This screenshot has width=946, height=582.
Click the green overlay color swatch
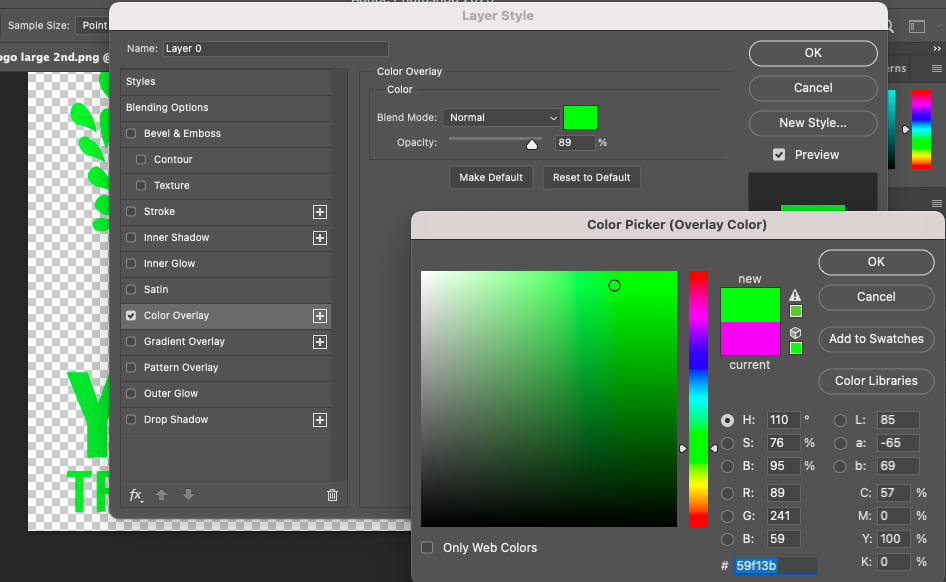pyautogui.click(x=580, y=118)
